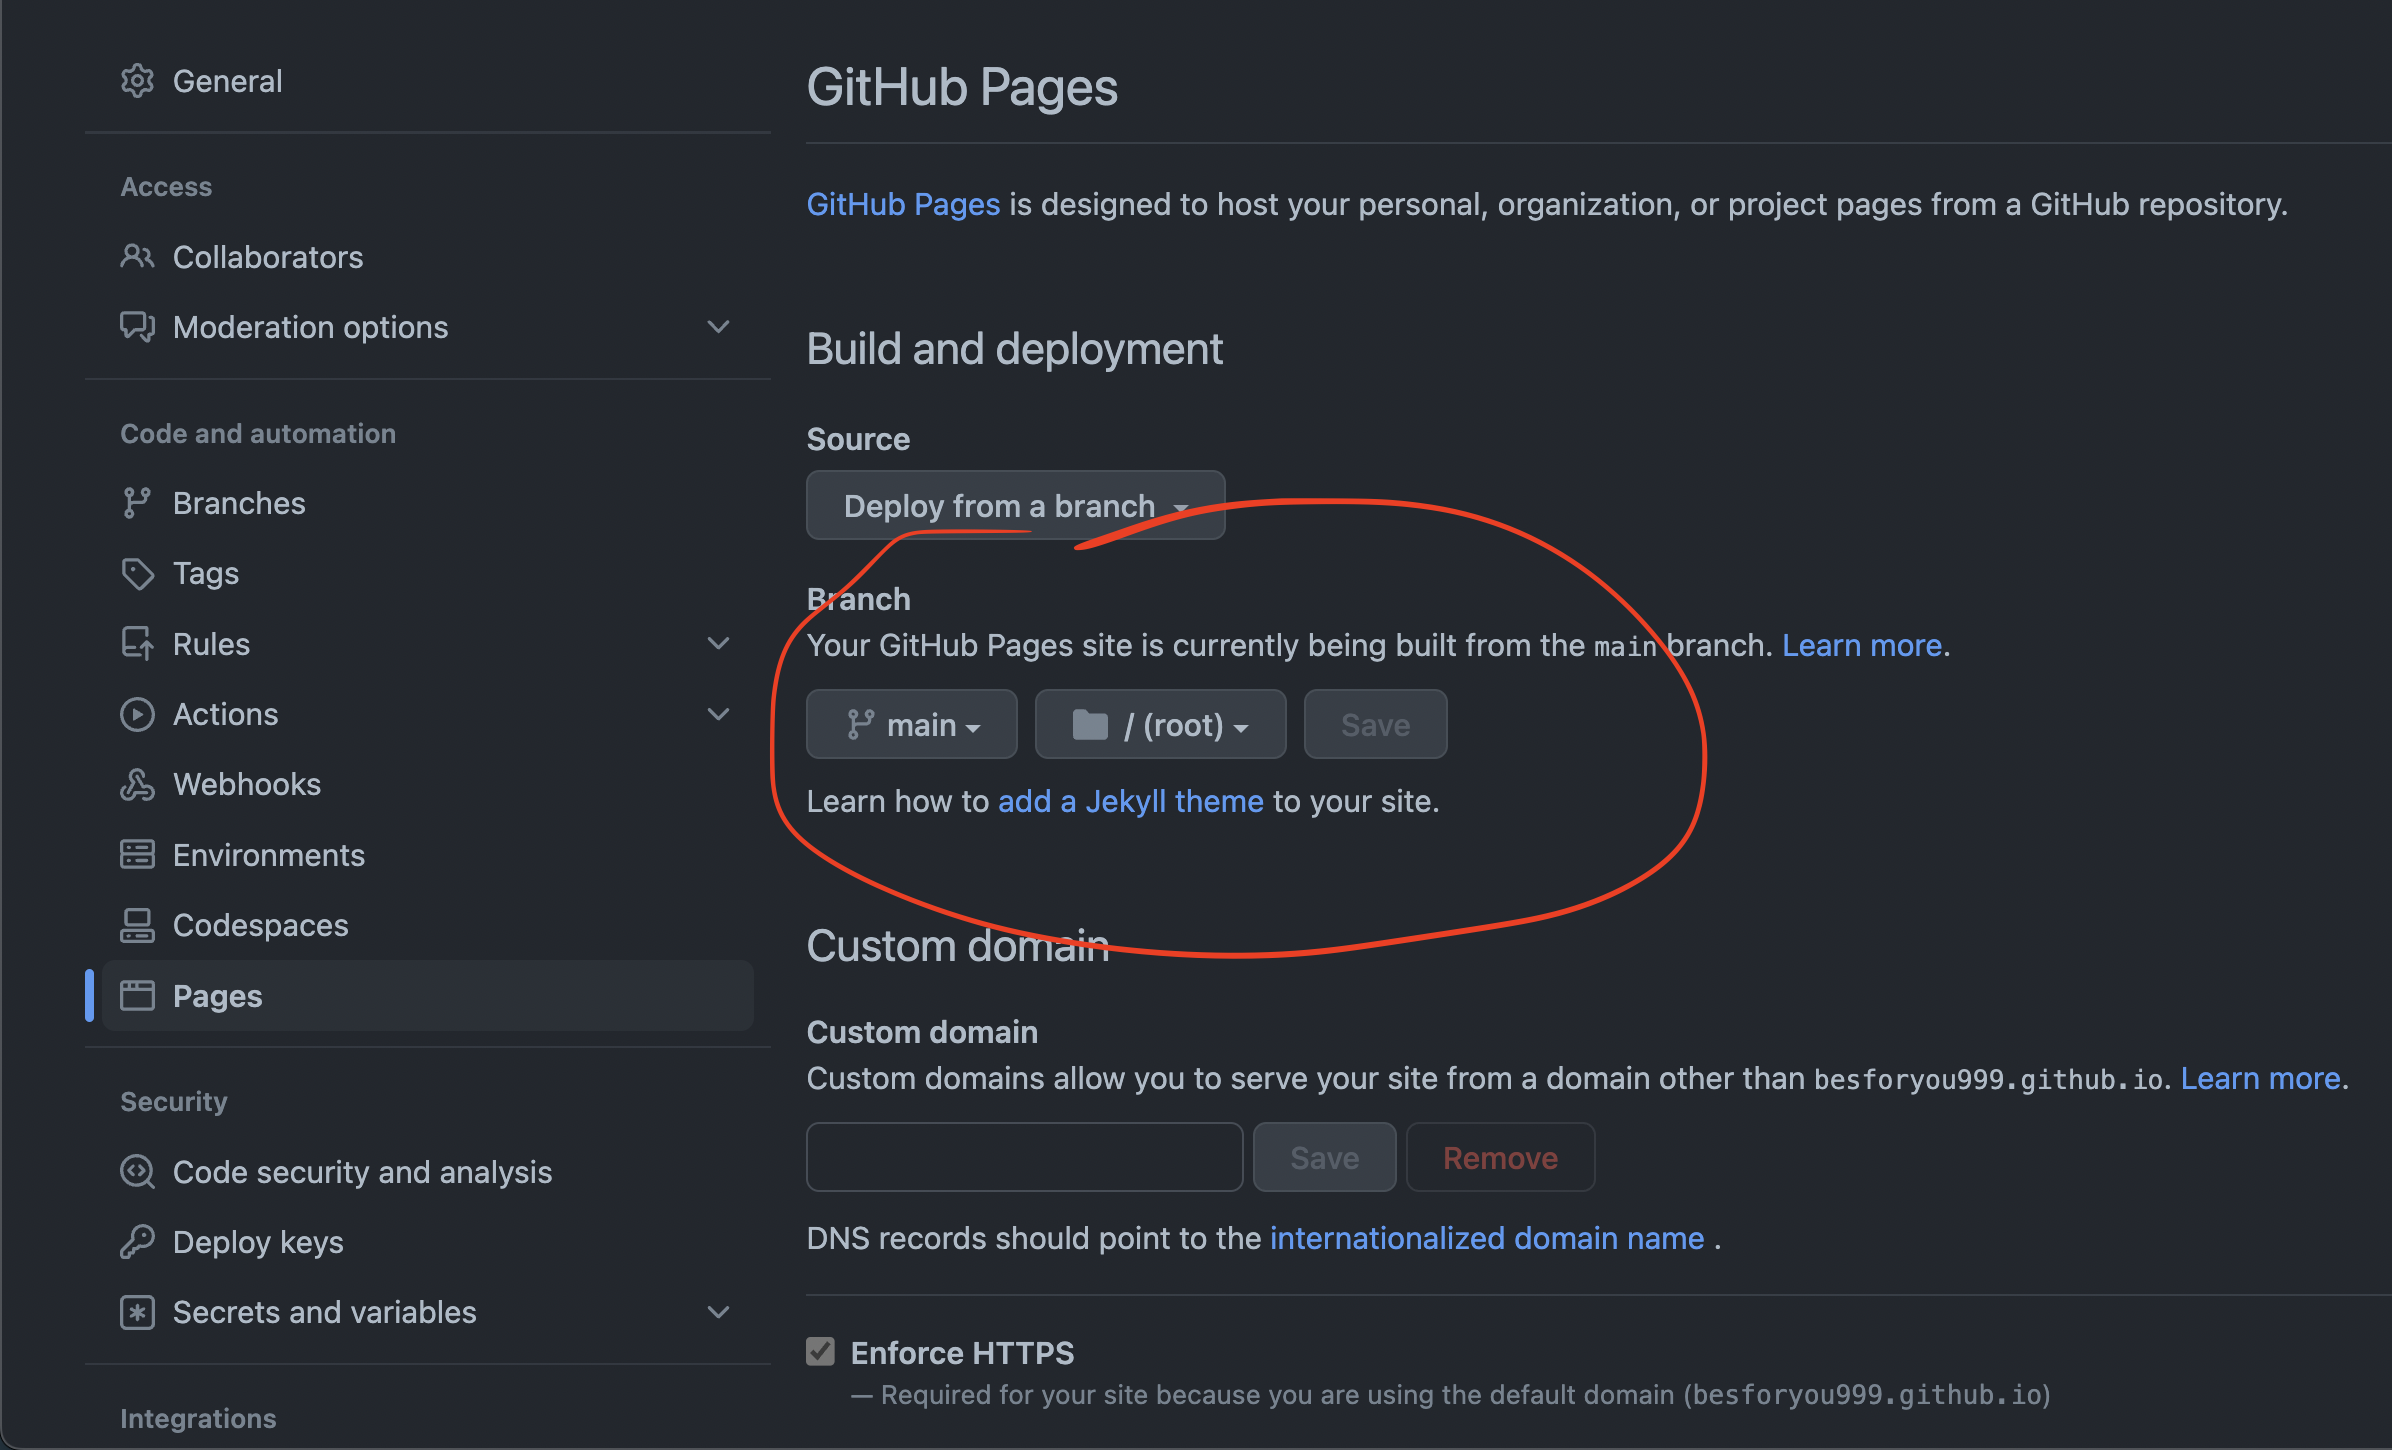Click the Secrets and variables asterisk icon
This screenshot has width=2392, height=1450.
click(x=137, y=1312)
